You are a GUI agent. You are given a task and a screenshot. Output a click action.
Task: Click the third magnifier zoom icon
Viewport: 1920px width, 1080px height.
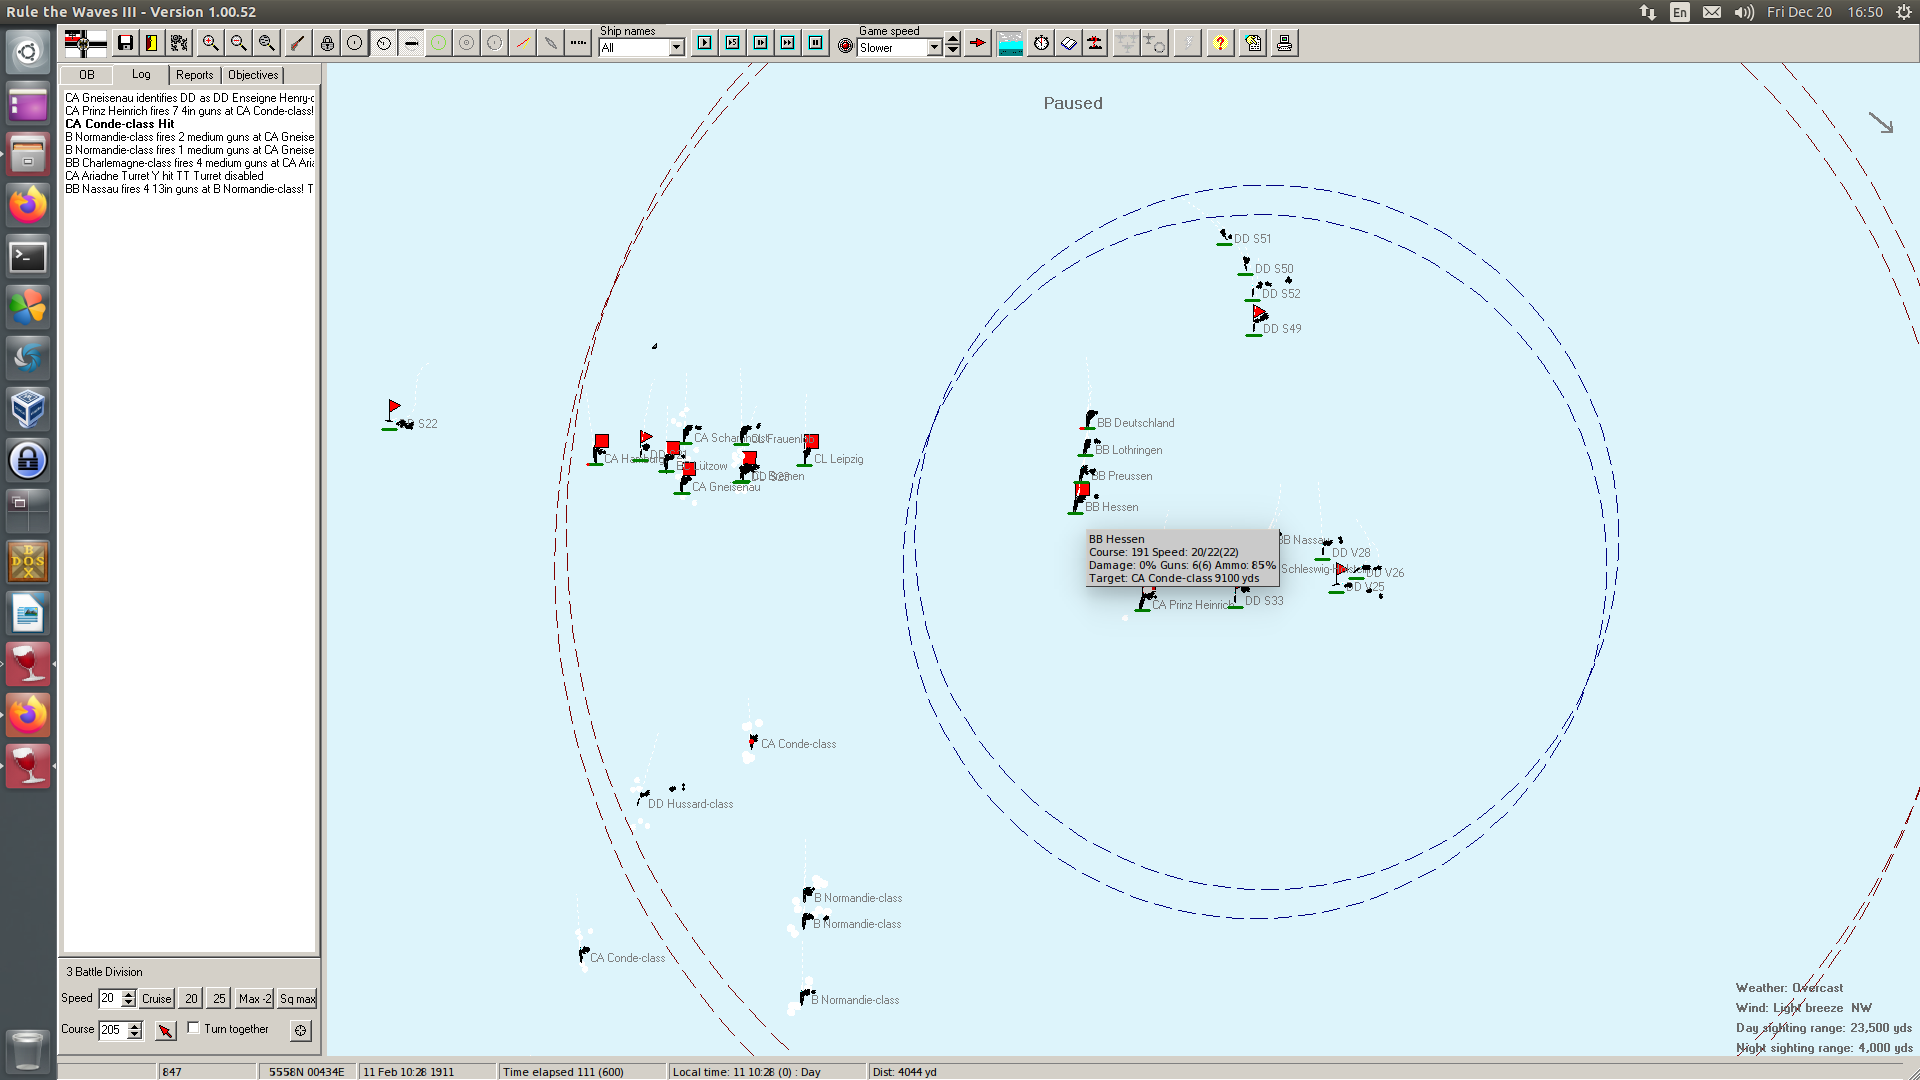point(266,43)
